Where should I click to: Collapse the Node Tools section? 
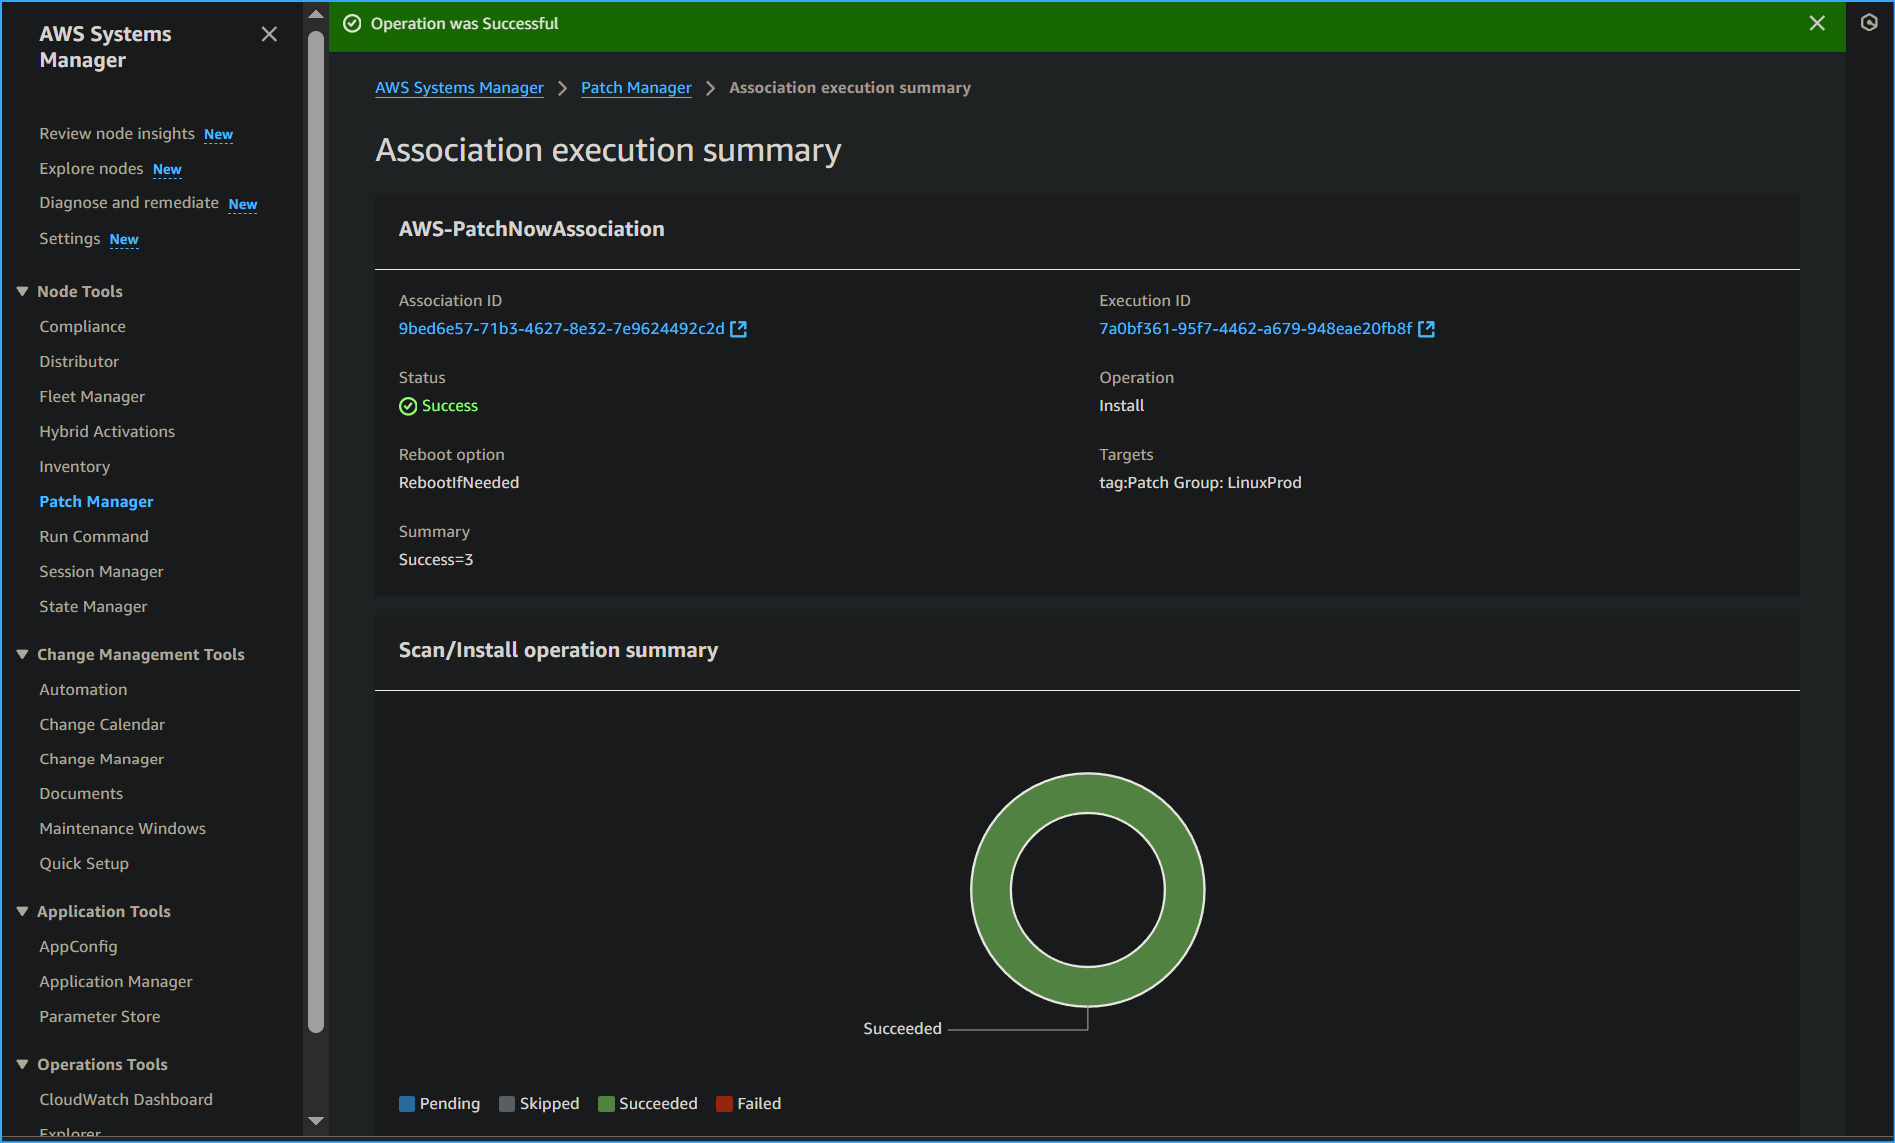point(22,291)
